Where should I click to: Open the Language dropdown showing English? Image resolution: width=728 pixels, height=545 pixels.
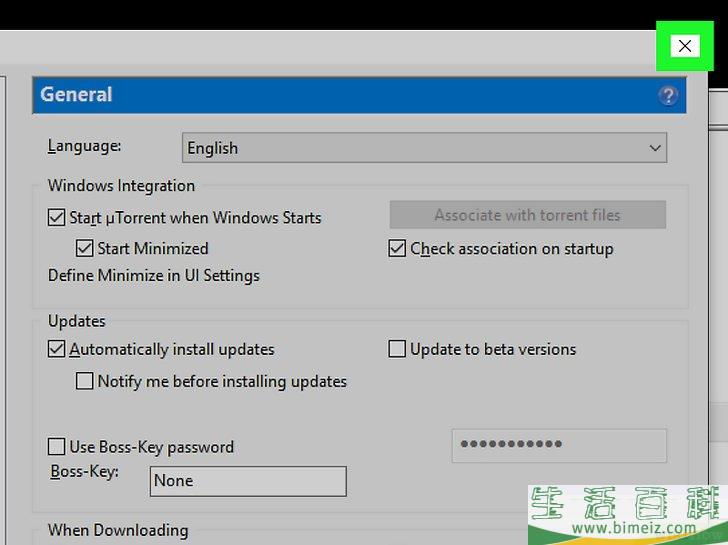[424, 148]
